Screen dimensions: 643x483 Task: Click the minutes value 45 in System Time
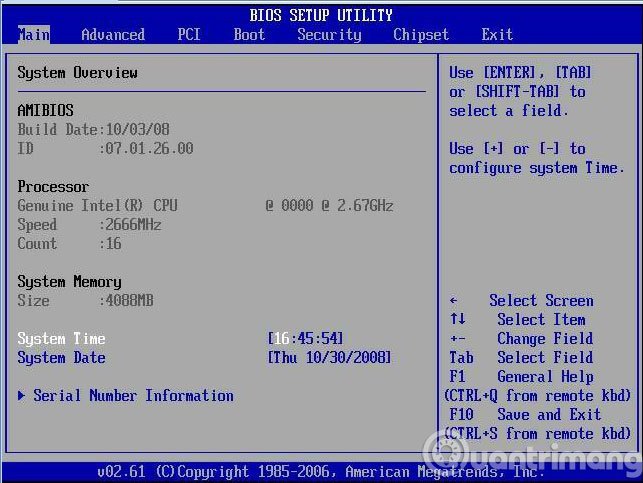[305, 339]
